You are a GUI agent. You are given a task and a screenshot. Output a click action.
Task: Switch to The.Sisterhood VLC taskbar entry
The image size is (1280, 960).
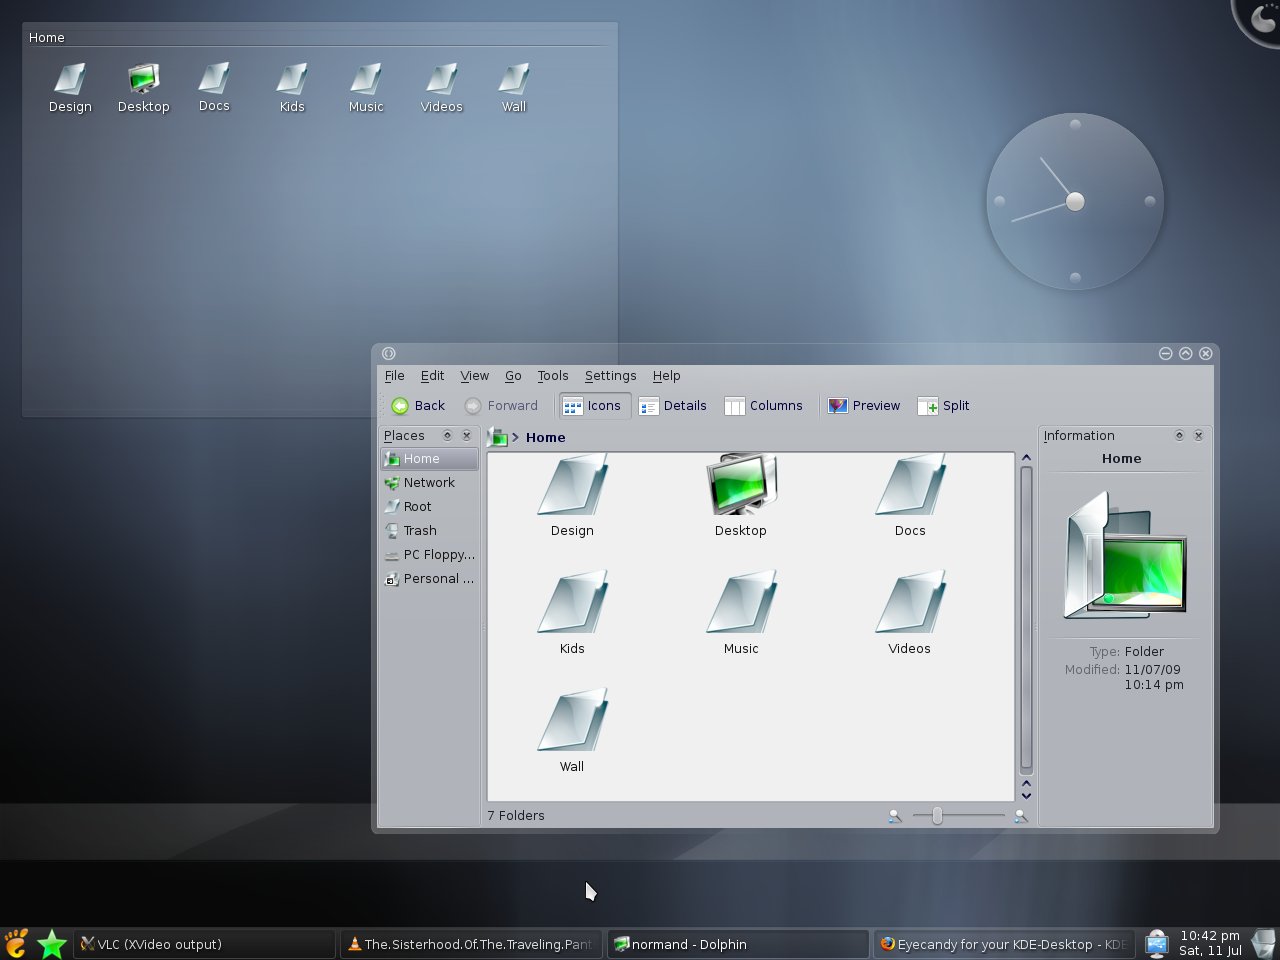point(471,944)
